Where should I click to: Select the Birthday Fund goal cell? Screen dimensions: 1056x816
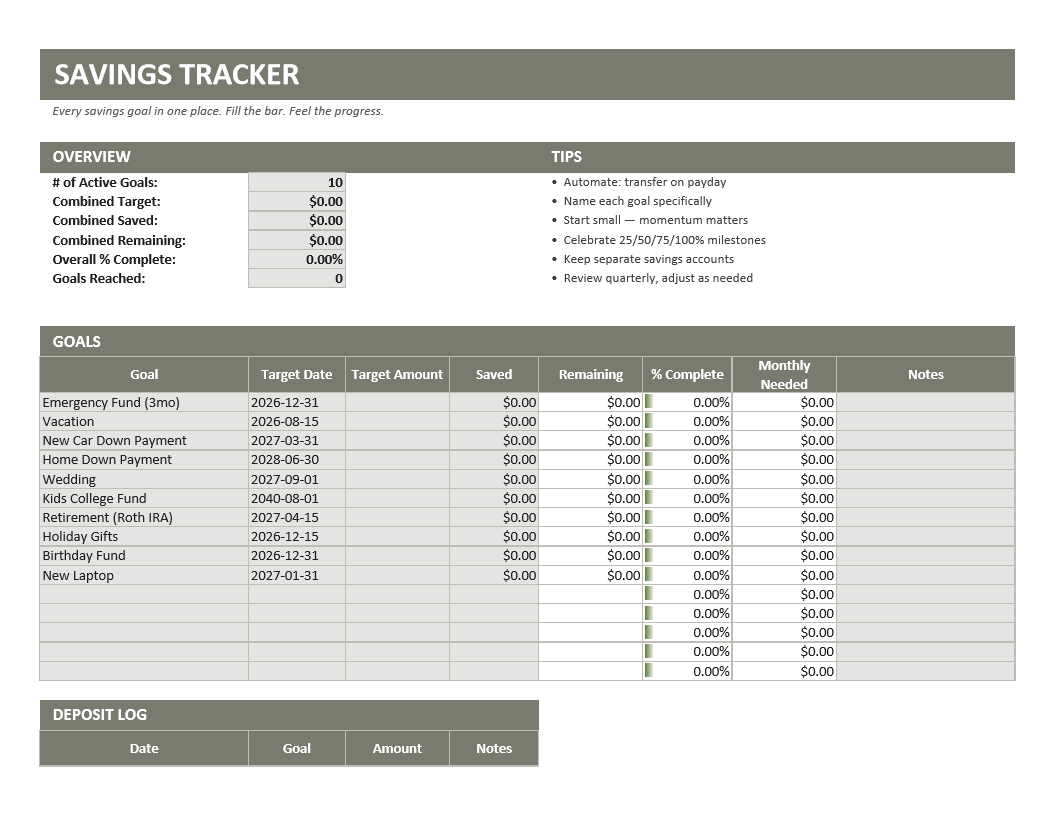pyautogui.click(x=144, y=555)
